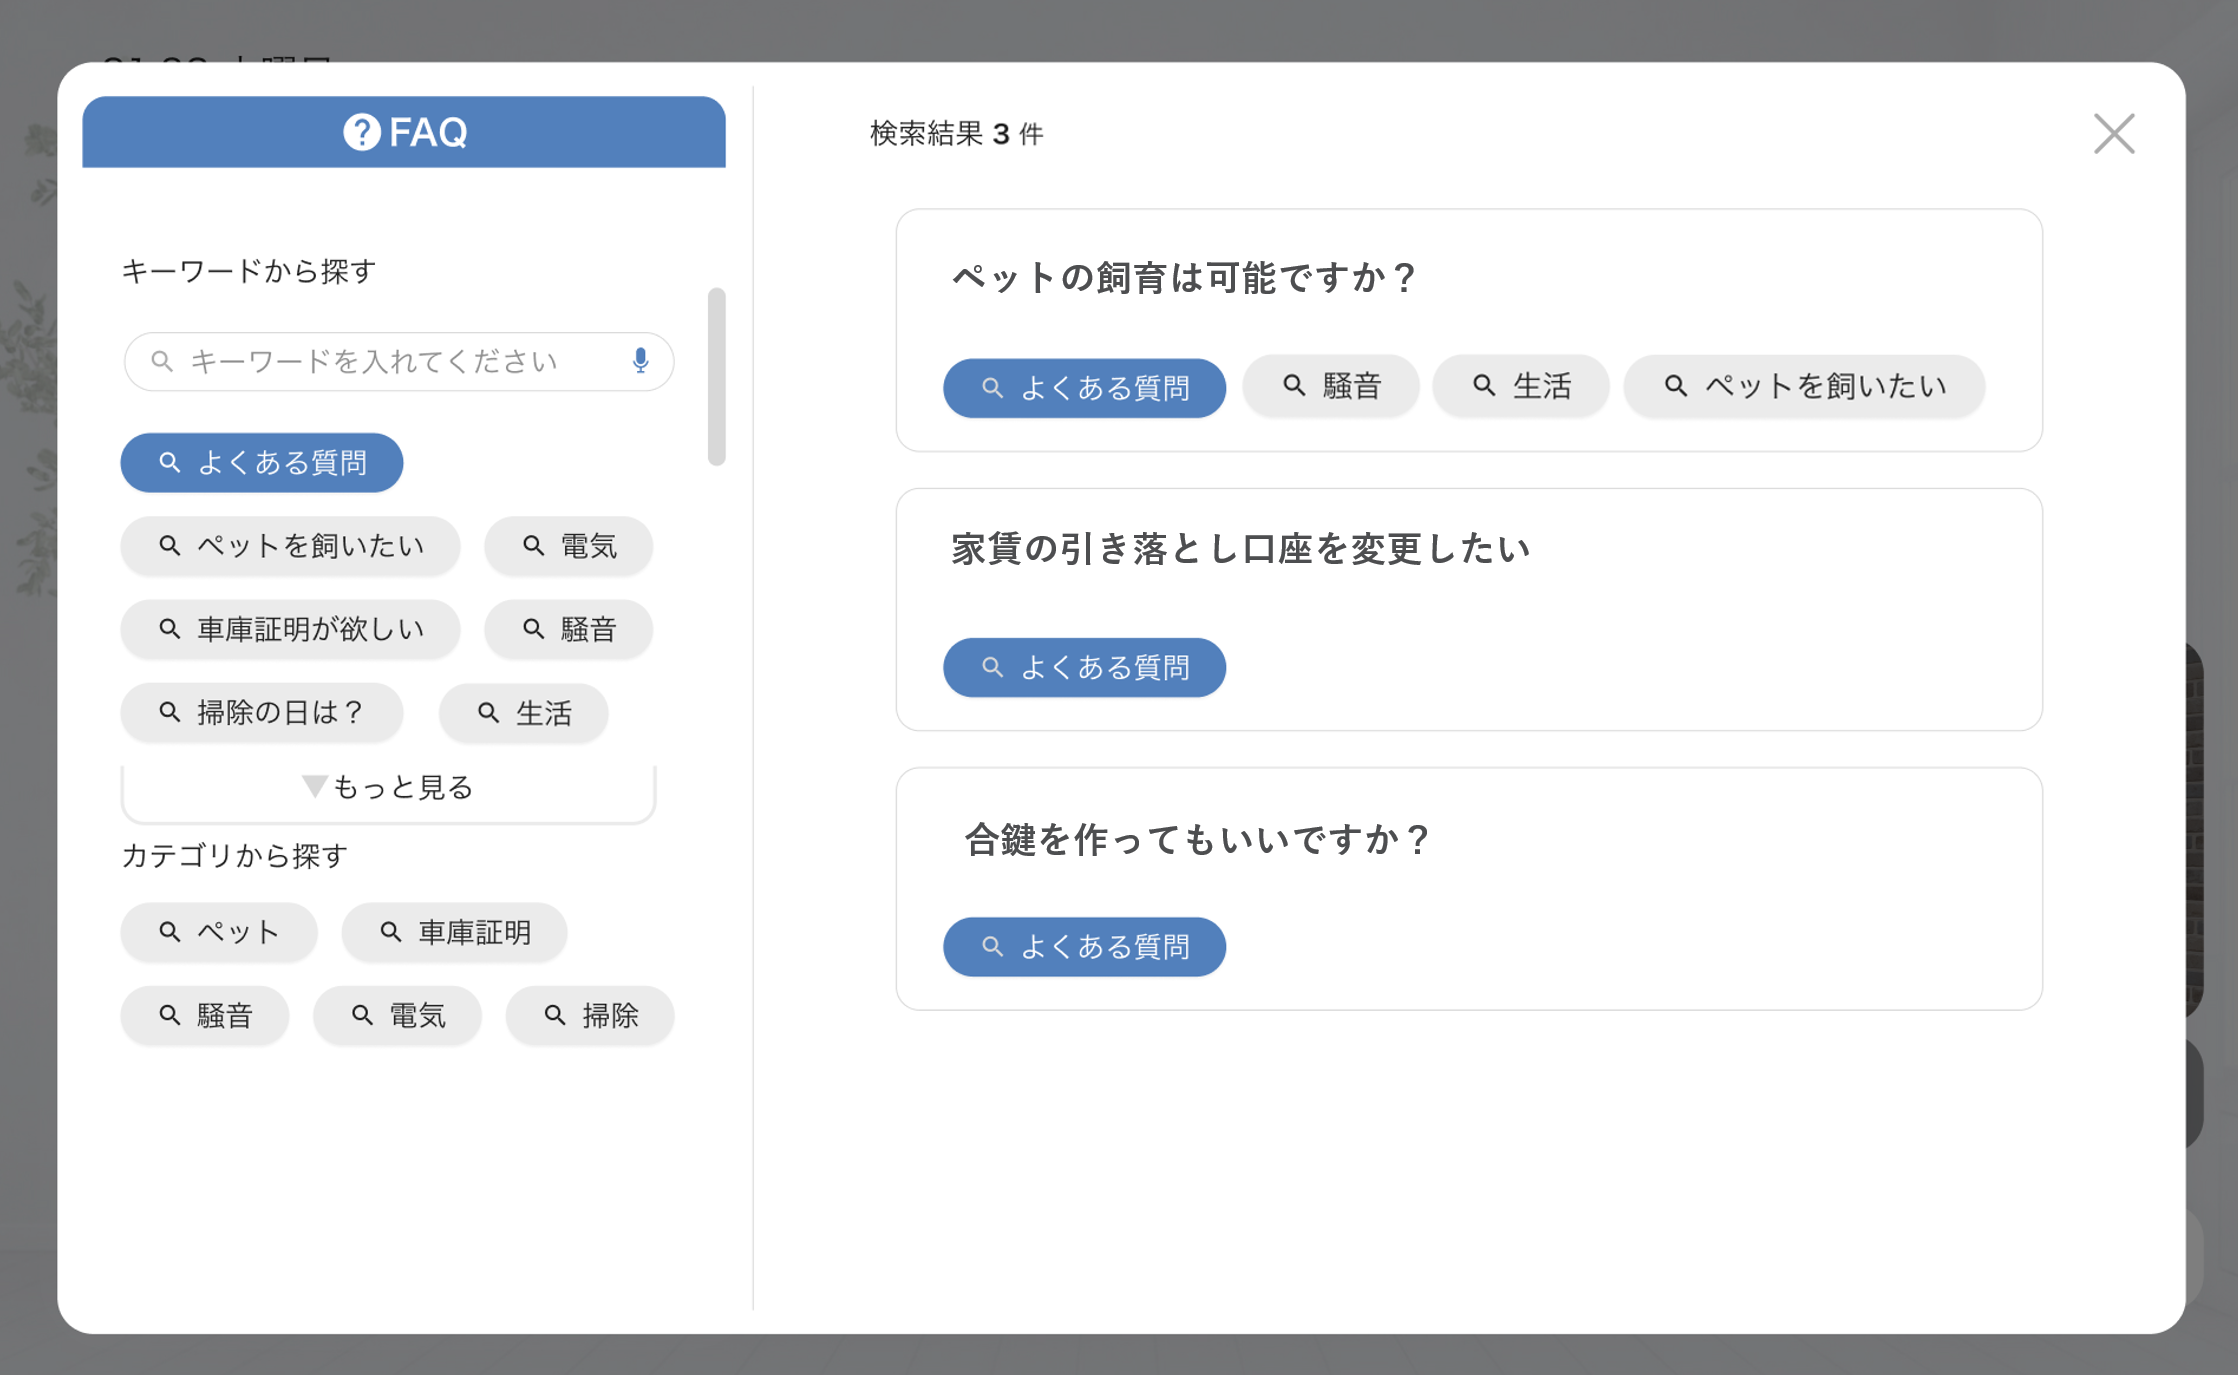Choose the ペット category chip
Screen dimensions: 2238x1375
click(219, 932)
